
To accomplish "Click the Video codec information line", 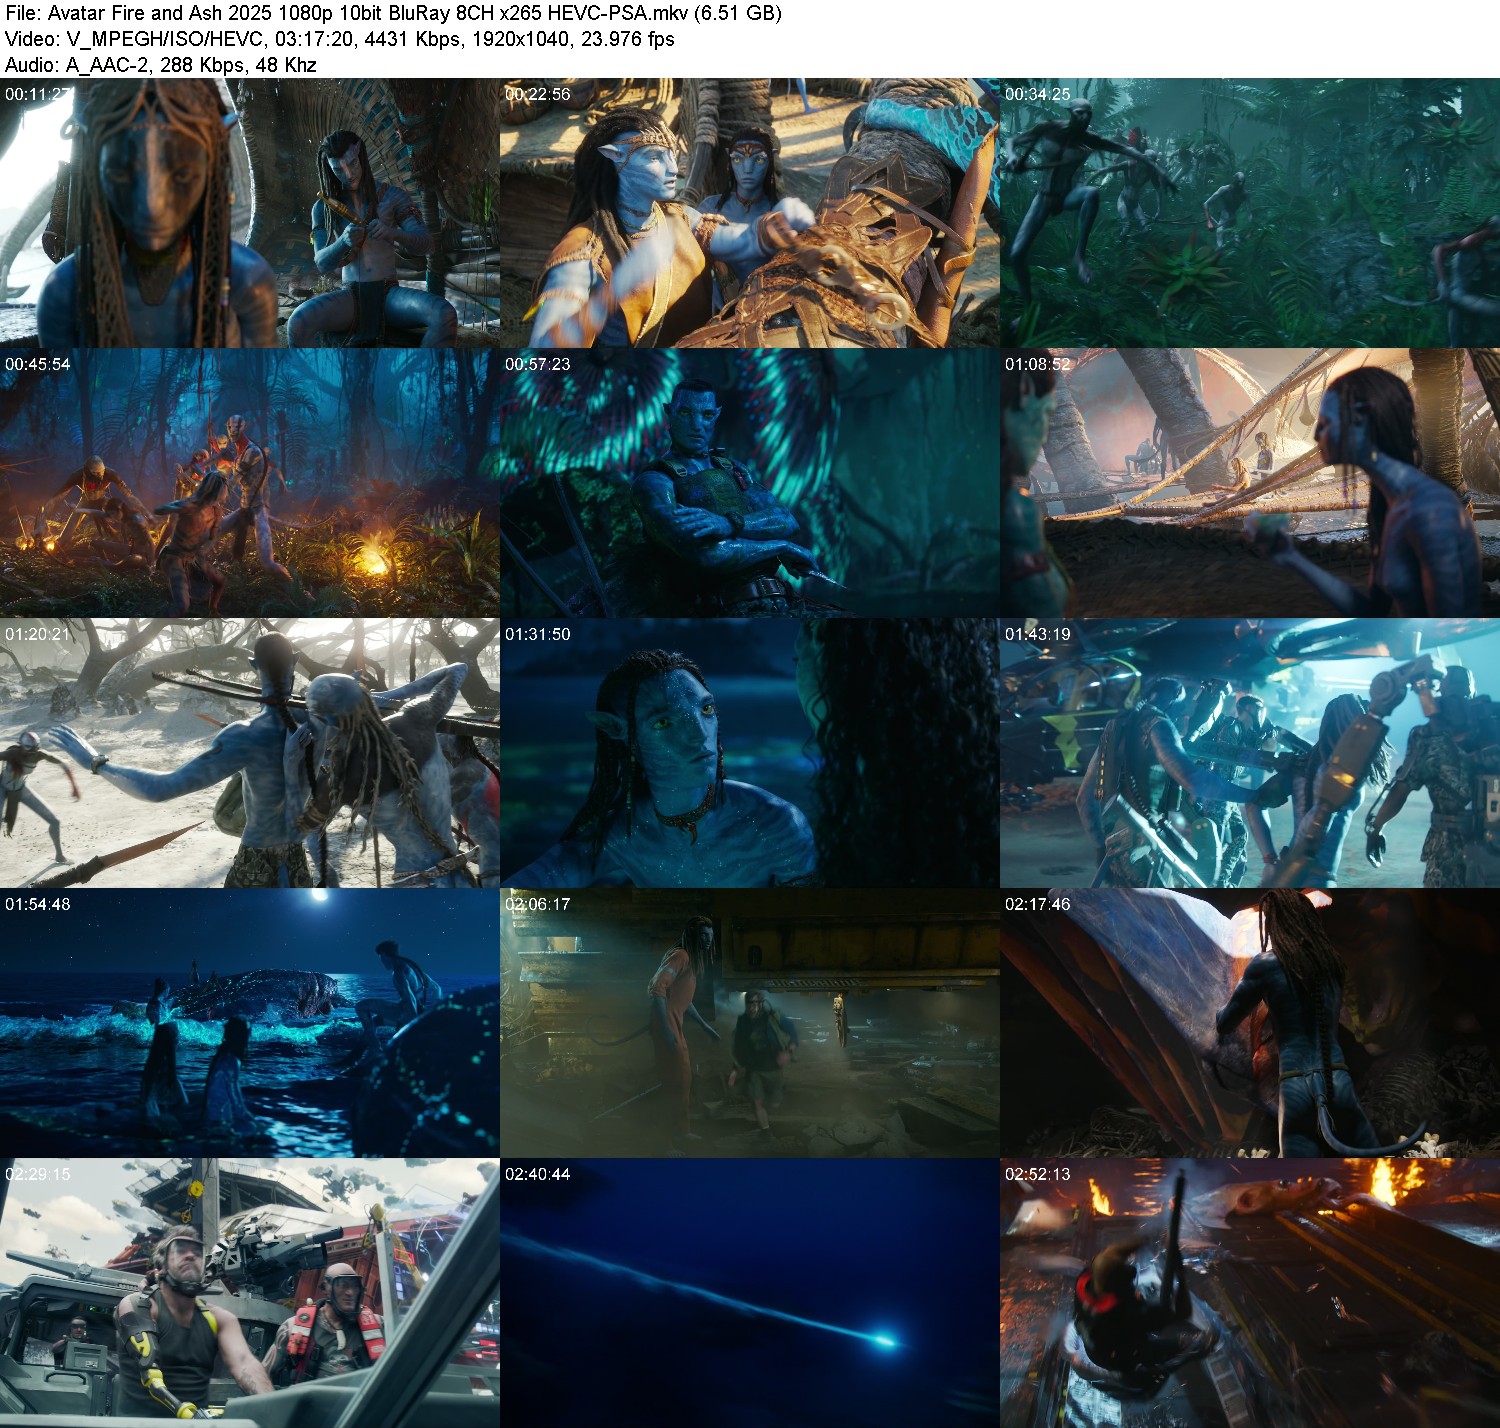I will pyautogui.click(x=340, y=39).
